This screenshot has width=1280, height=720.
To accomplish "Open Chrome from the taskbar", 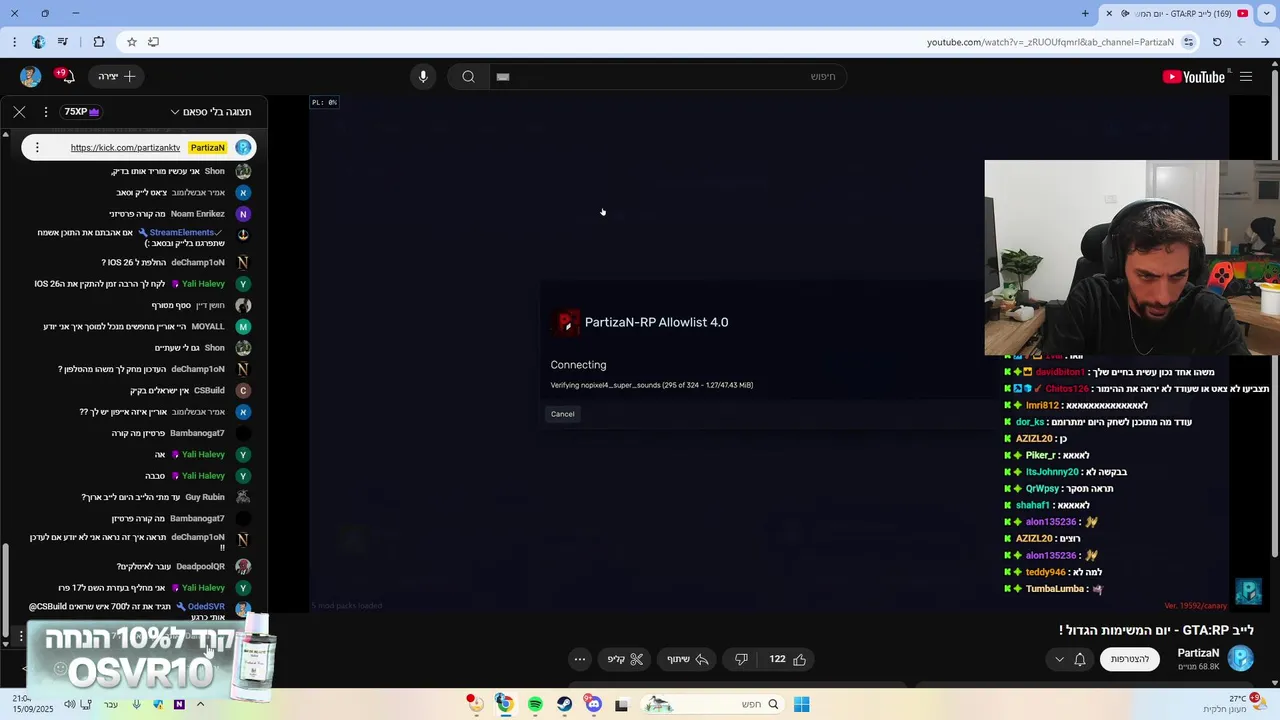I will pos(505,704).
